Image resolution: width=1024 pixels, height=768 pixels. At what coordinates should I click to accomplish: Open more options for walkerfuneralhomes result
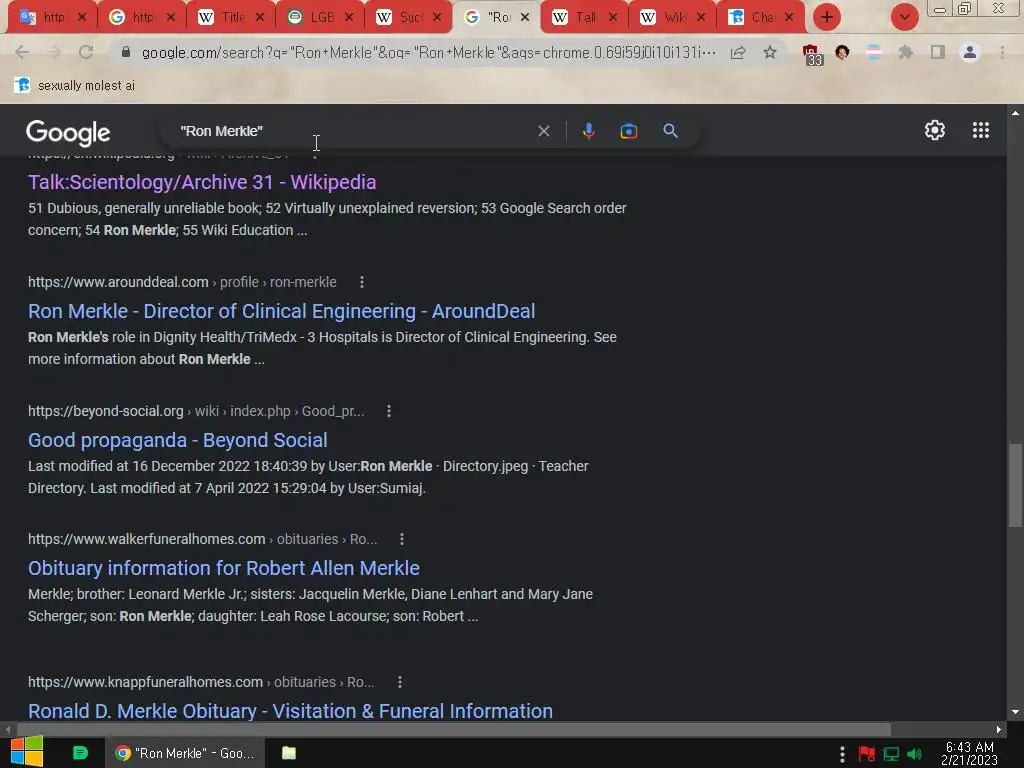tap(402, 539)
